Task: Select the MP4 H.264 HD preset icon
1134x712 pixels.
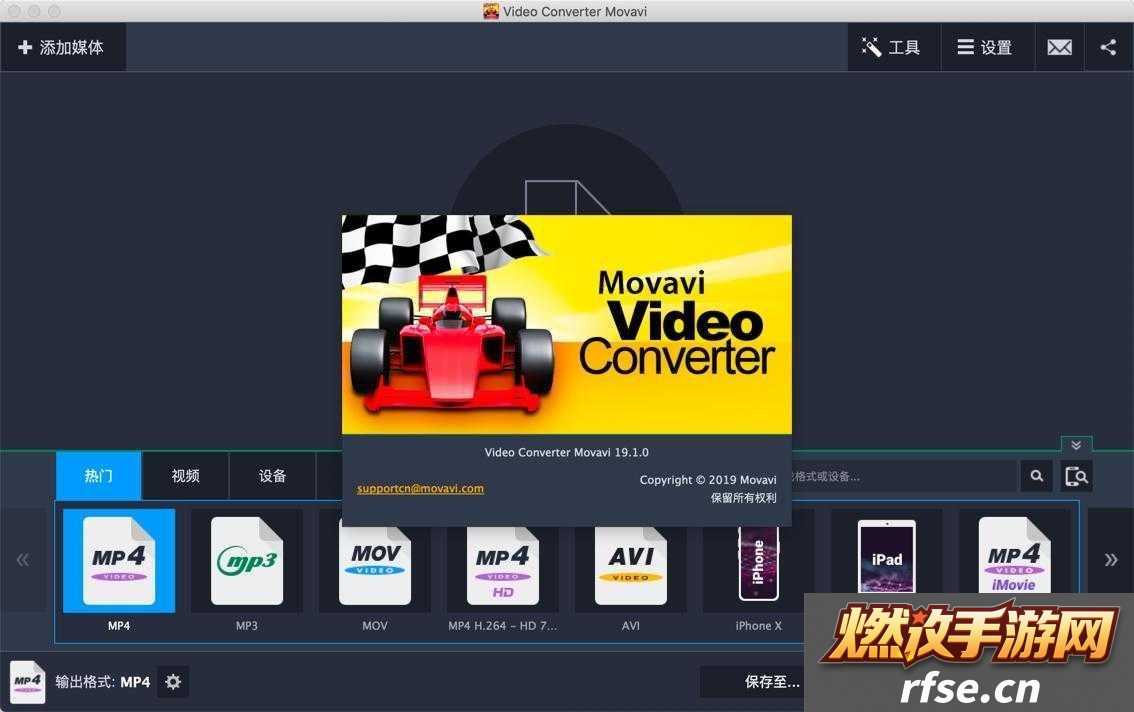Action: point(503,564)
